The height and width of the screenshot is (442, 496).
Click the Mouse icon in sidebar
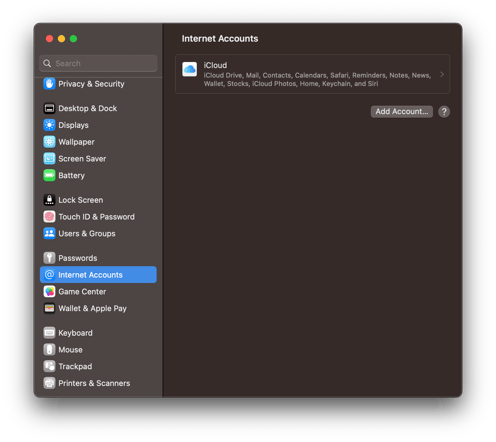49,350
